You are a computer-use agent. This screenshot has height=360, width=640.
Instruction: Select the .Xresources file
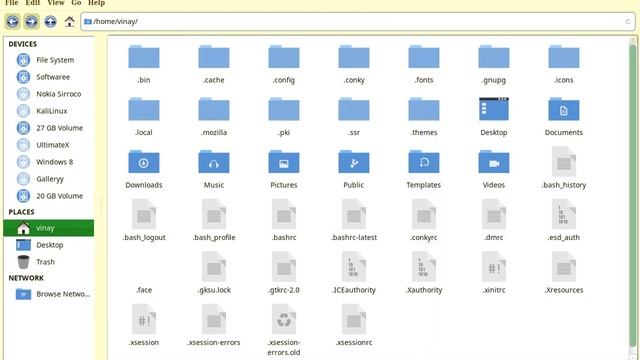click(564, 267)
